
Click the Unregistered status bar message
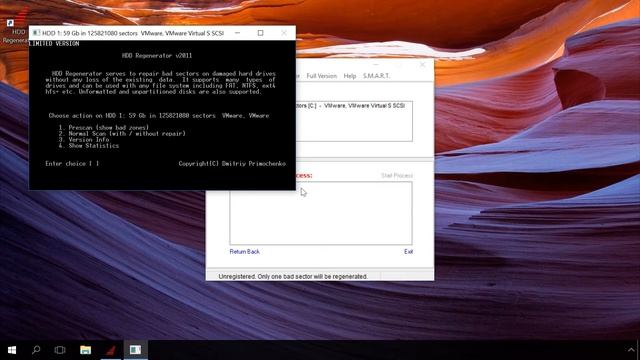pos(293,276)
